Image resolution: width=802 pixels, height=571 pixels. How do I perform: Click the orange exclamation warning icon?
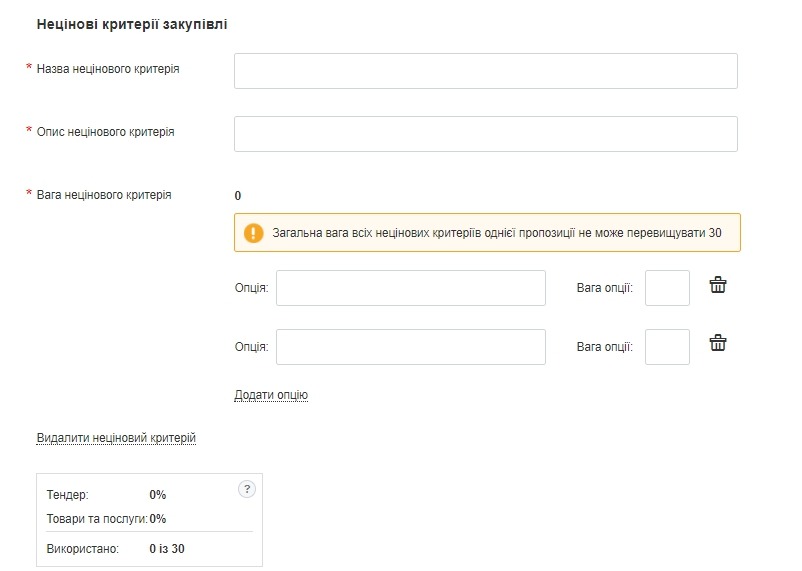pyautogui.click(x=254, y=233)
